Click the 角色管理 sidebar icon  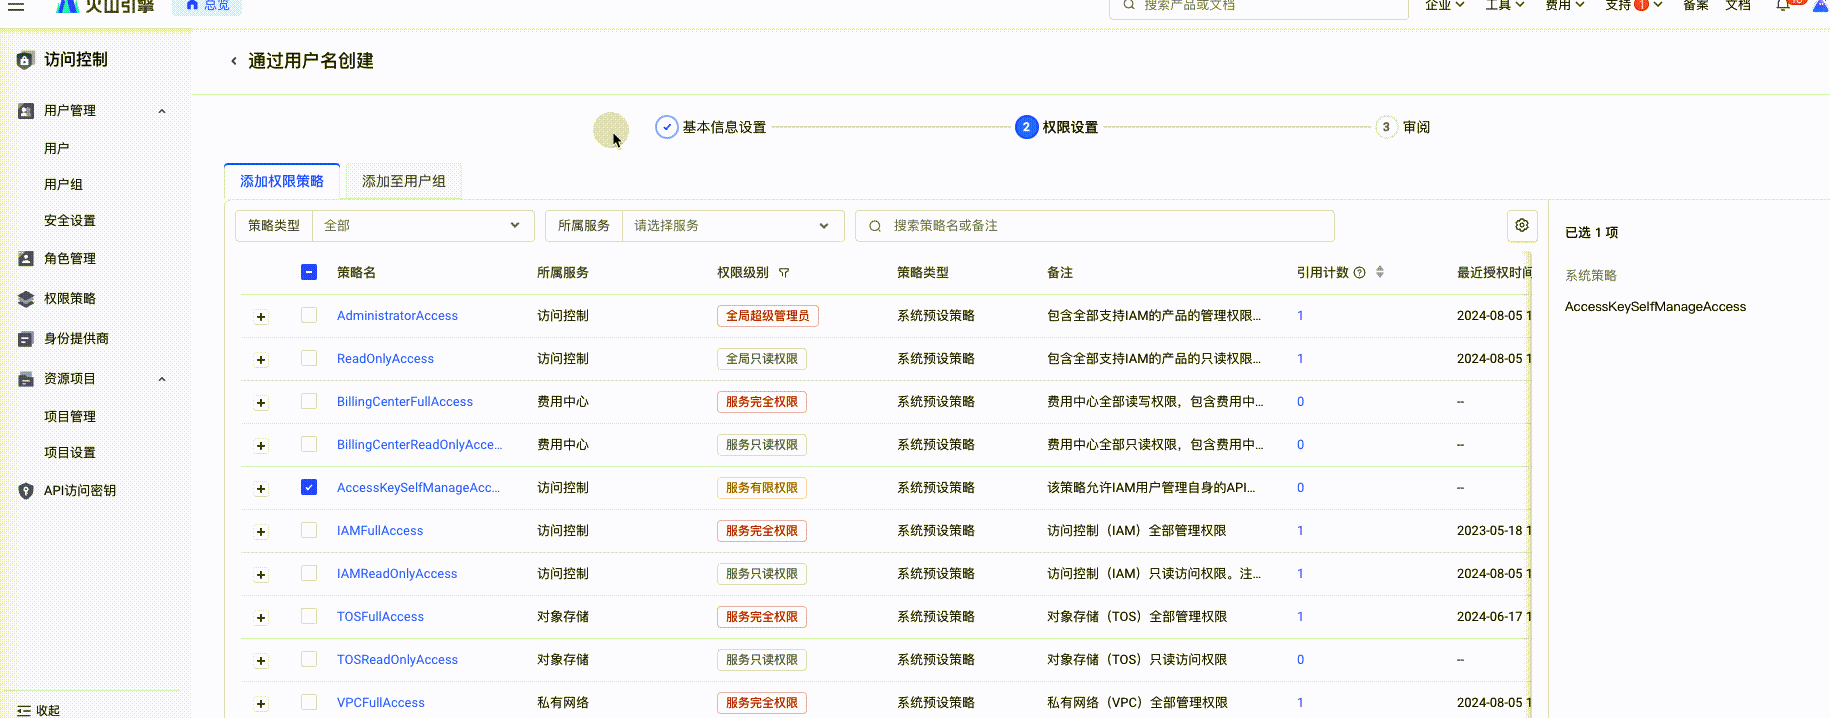[x=26, y=259]
